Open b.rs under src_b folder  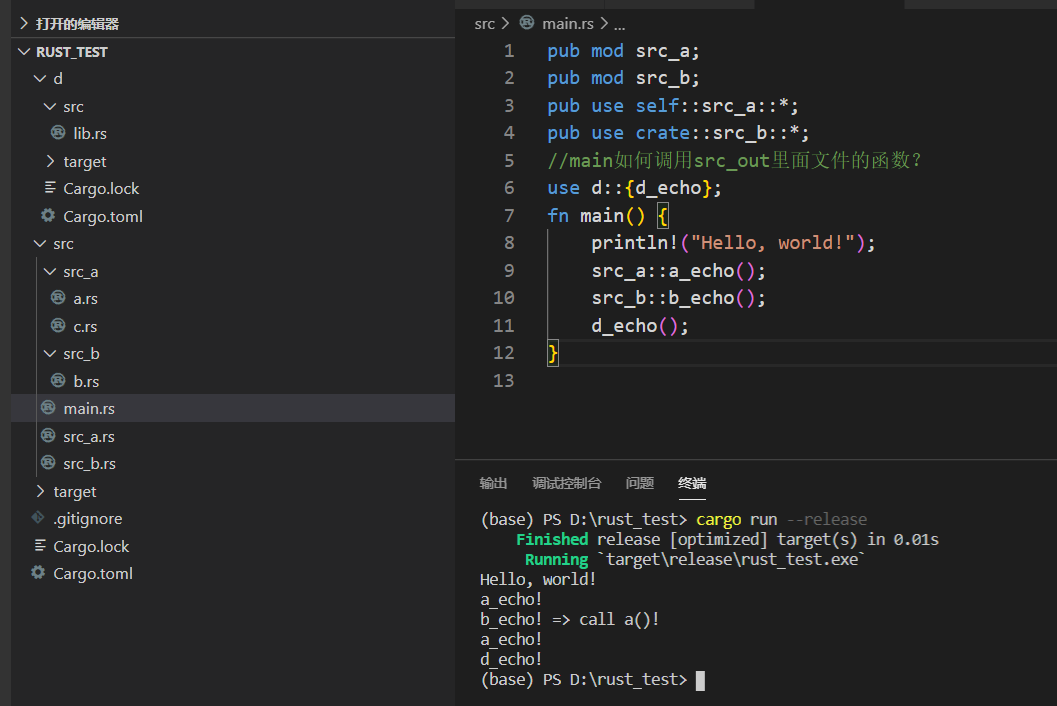click(87, 381)
